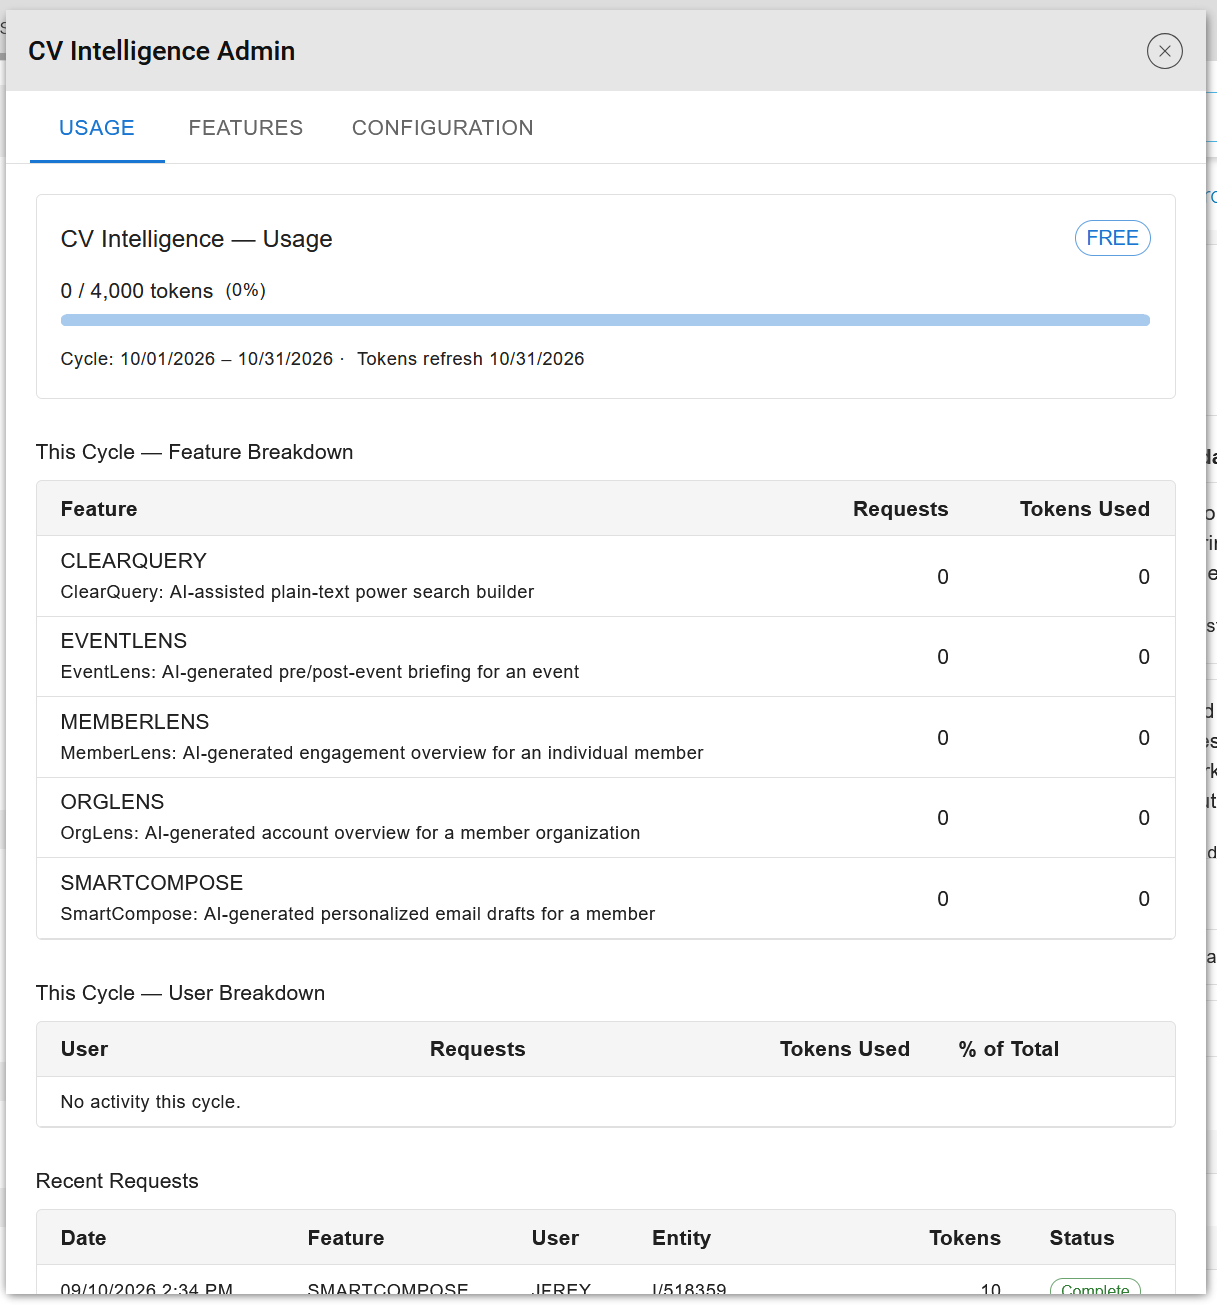Click the token usage progress bar

click(605, 320)
